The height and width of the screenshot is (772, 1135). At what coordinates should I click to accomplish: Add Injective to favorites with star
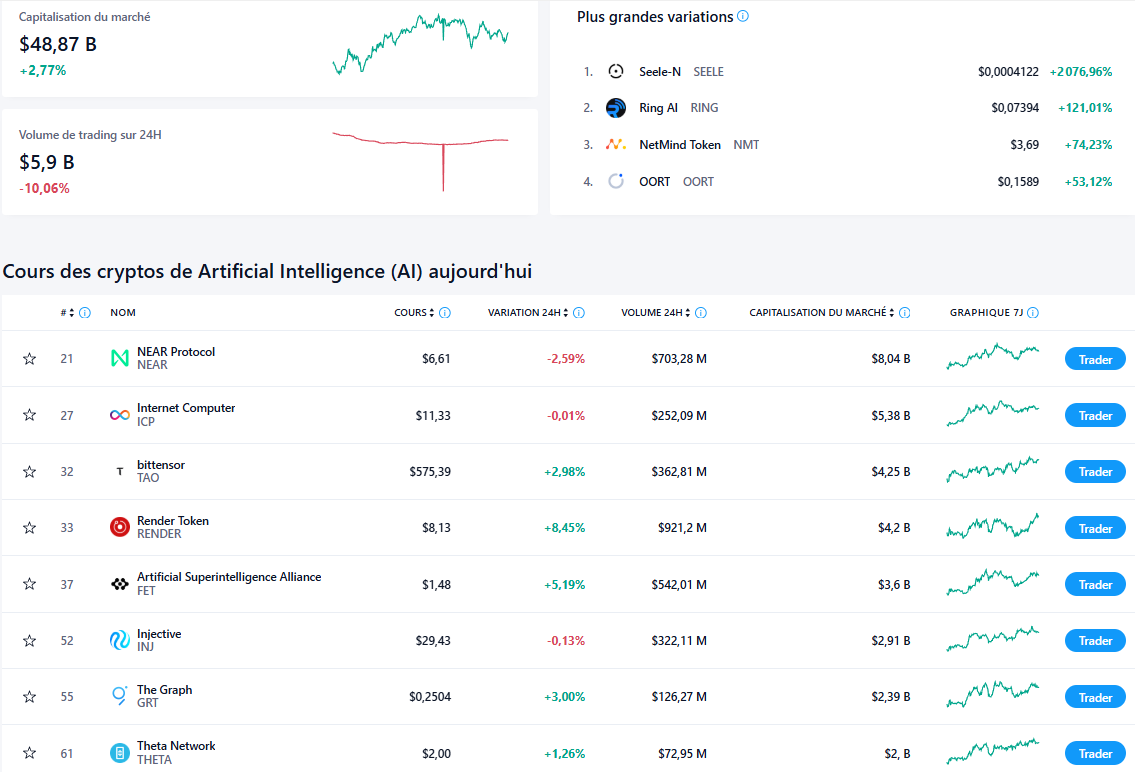click(30, 640)
